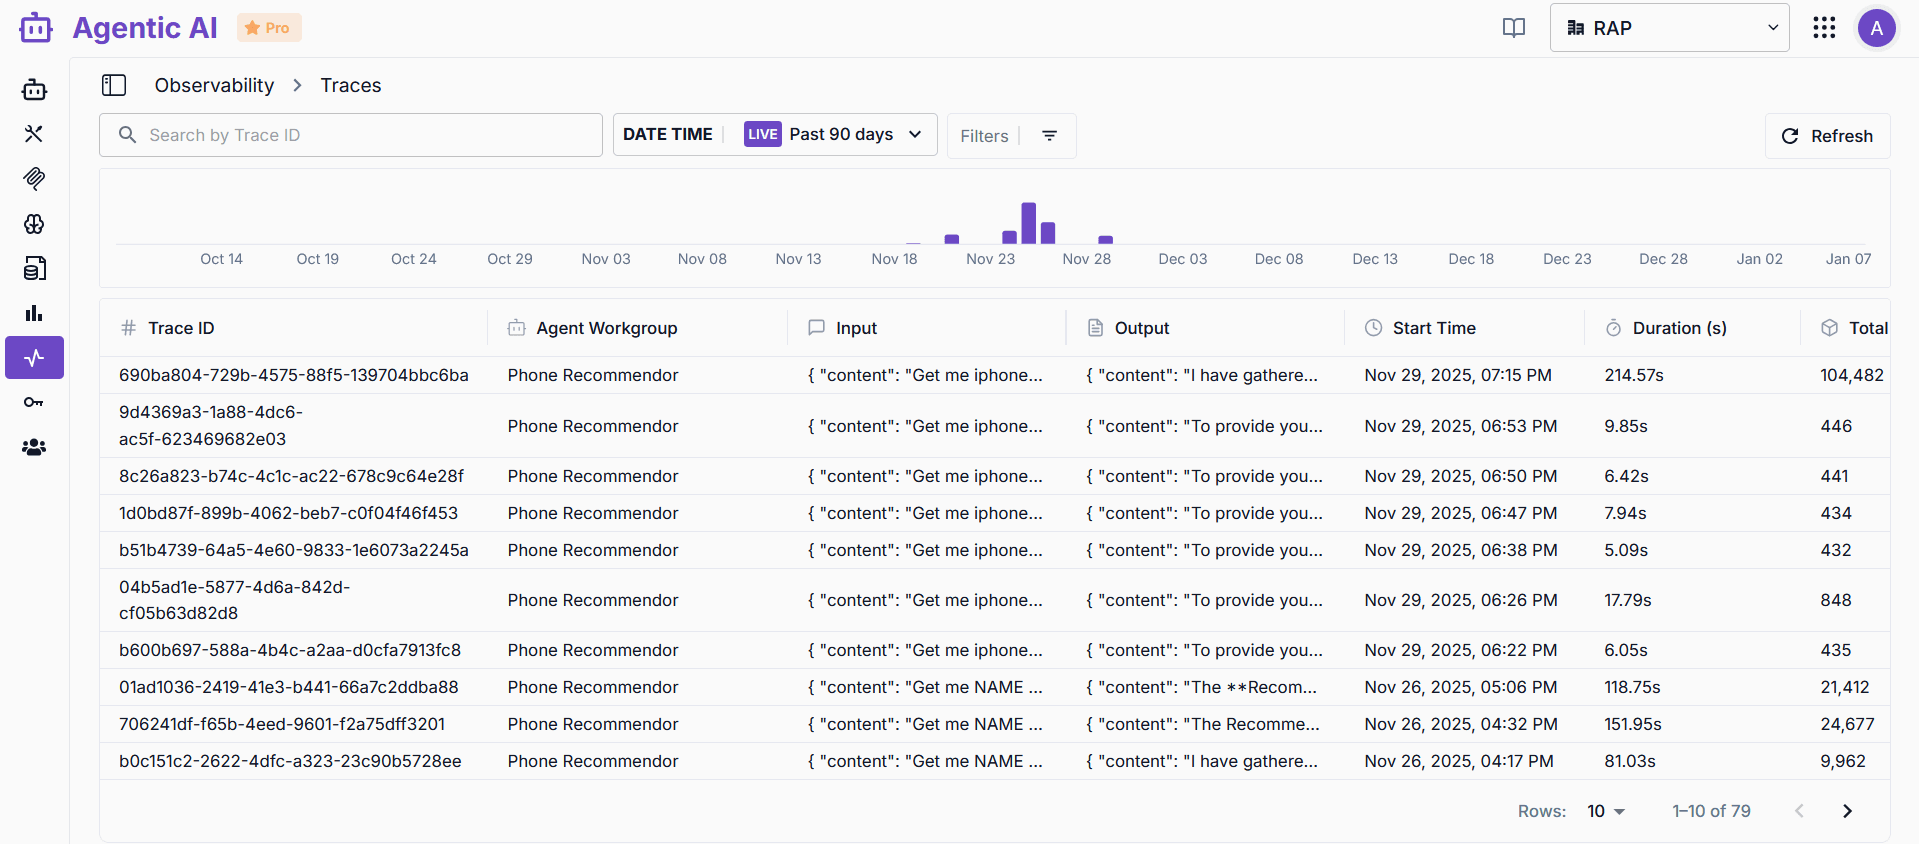The height and width of the screenshot is (844, 1919).
Task: Open trace 690ba804-729b-4575-88f5-139704bbc6ba
Action: (x=294, y=375)
